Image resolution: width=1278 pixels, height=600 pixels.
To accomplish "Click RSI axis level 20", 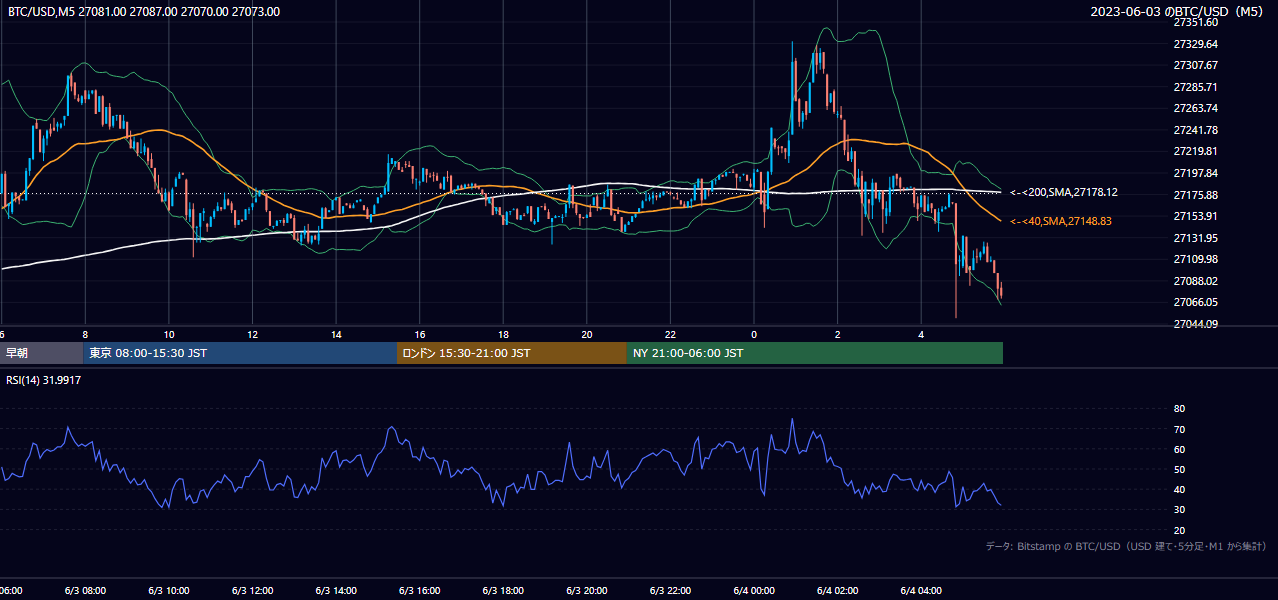I will point(1179,531).
